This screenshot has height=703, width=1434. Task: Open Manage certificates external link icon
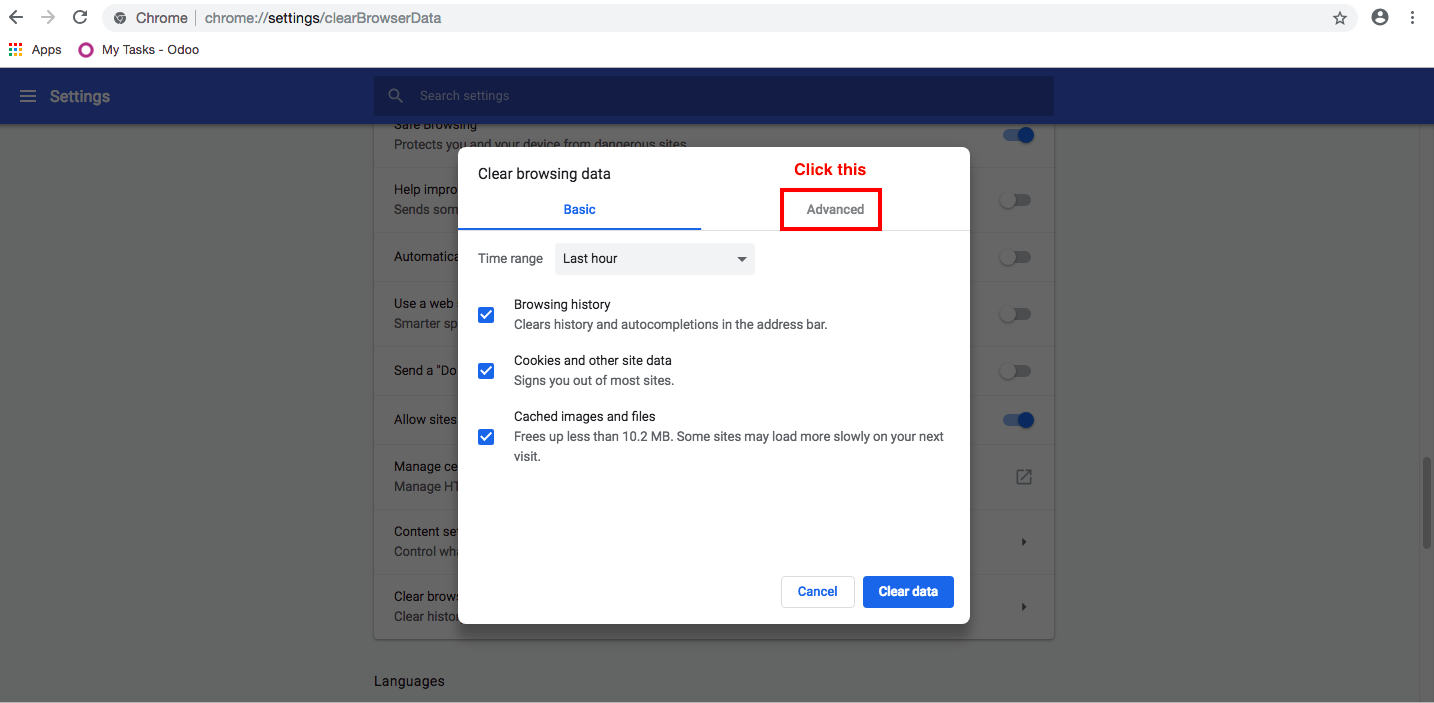pyautogui.click(x=1024, y=477)
